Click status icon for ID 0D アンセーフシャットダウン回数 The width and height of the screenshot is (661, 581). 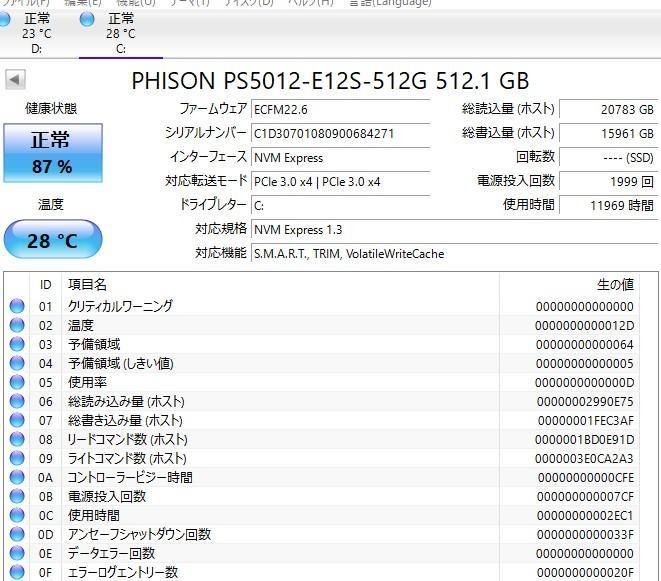(x=17, y=534)
